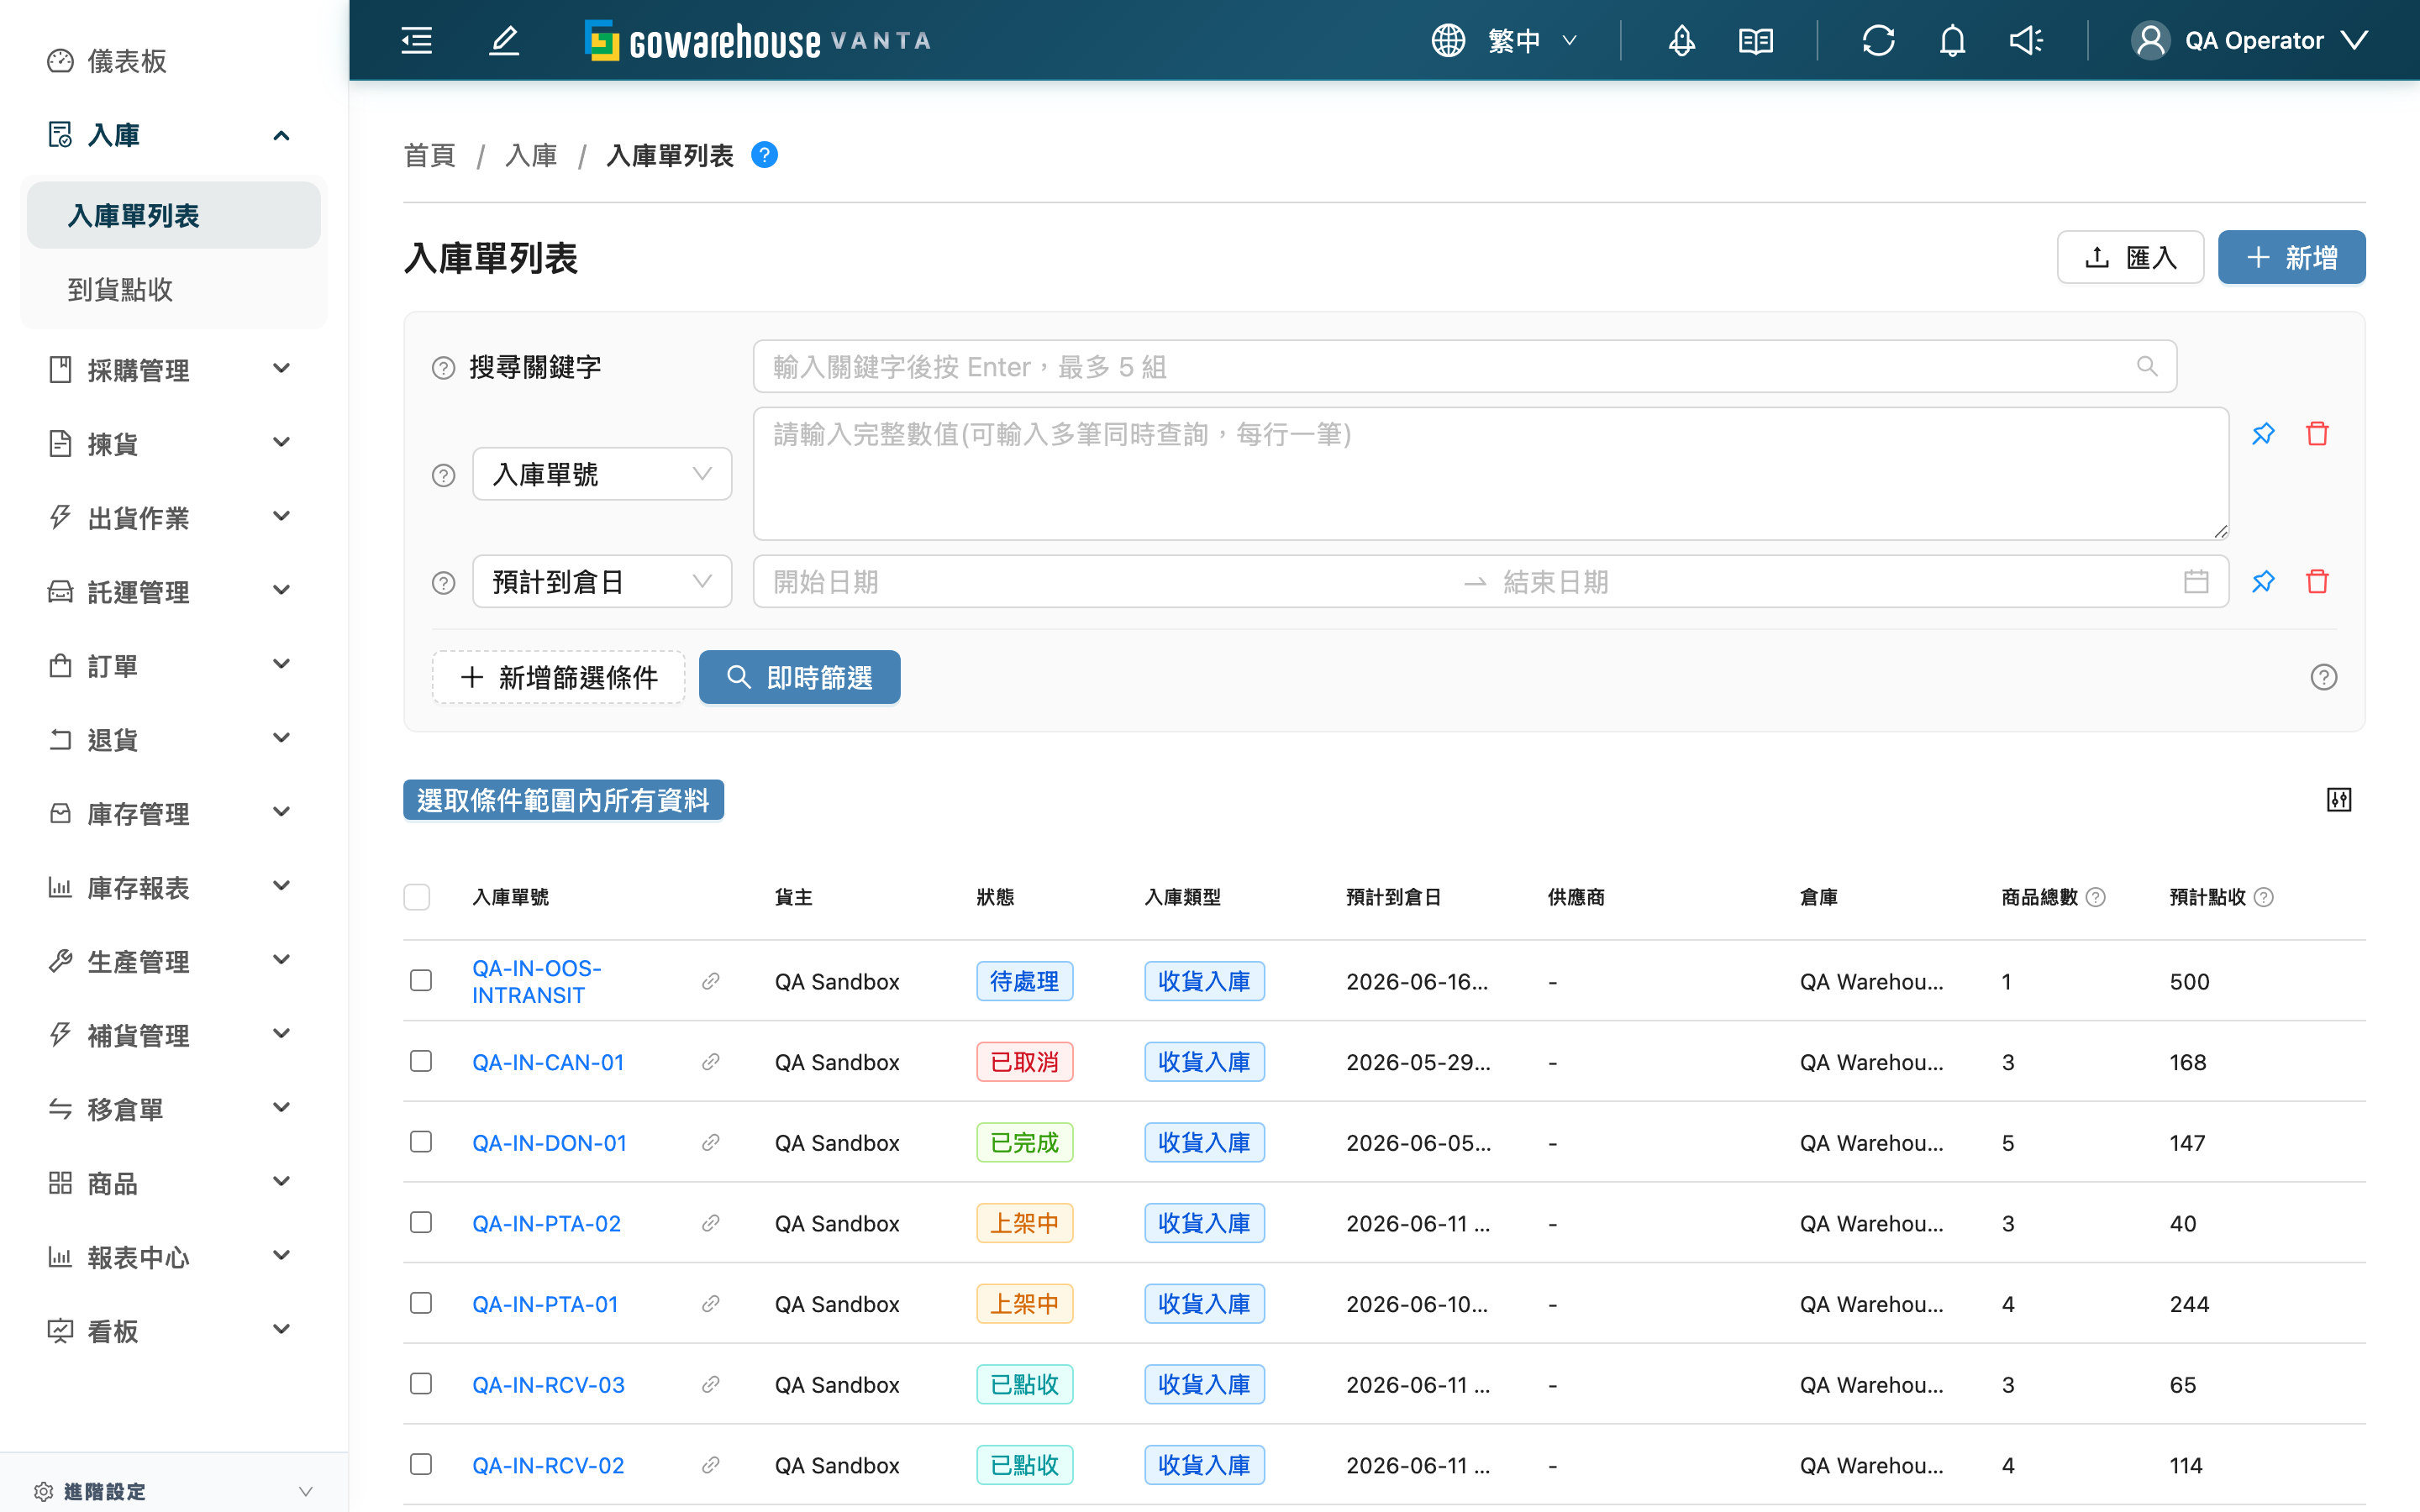
Task: Delete the 入庫單號 filter row
Action: tap(2317, 434)
